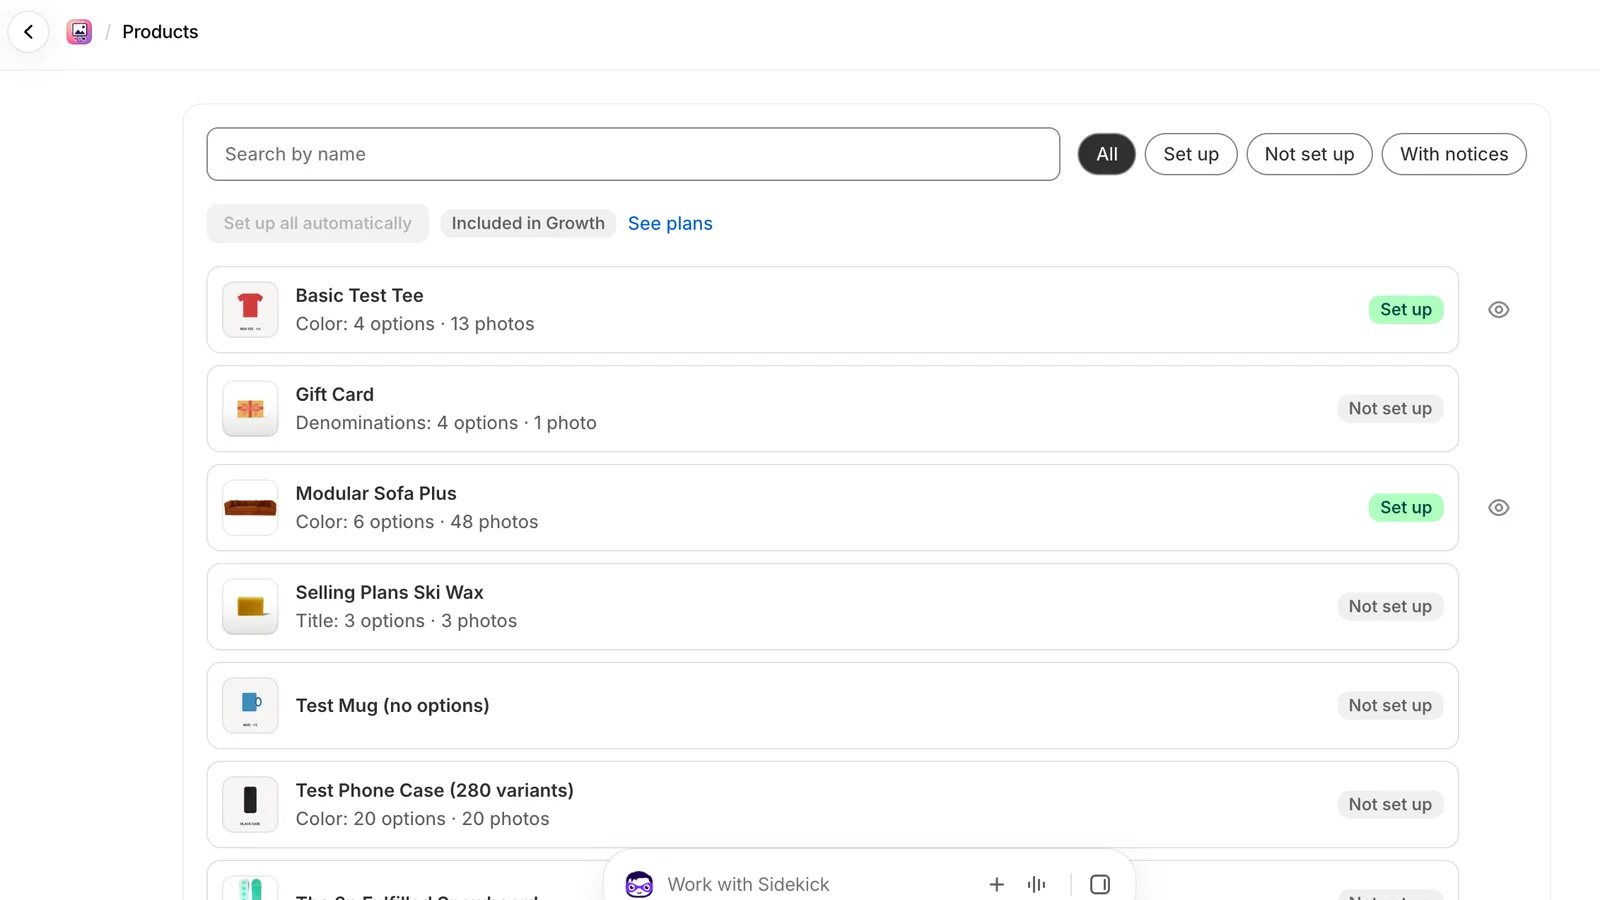Click Not set up status on Test Mug

pos(1390,705)
